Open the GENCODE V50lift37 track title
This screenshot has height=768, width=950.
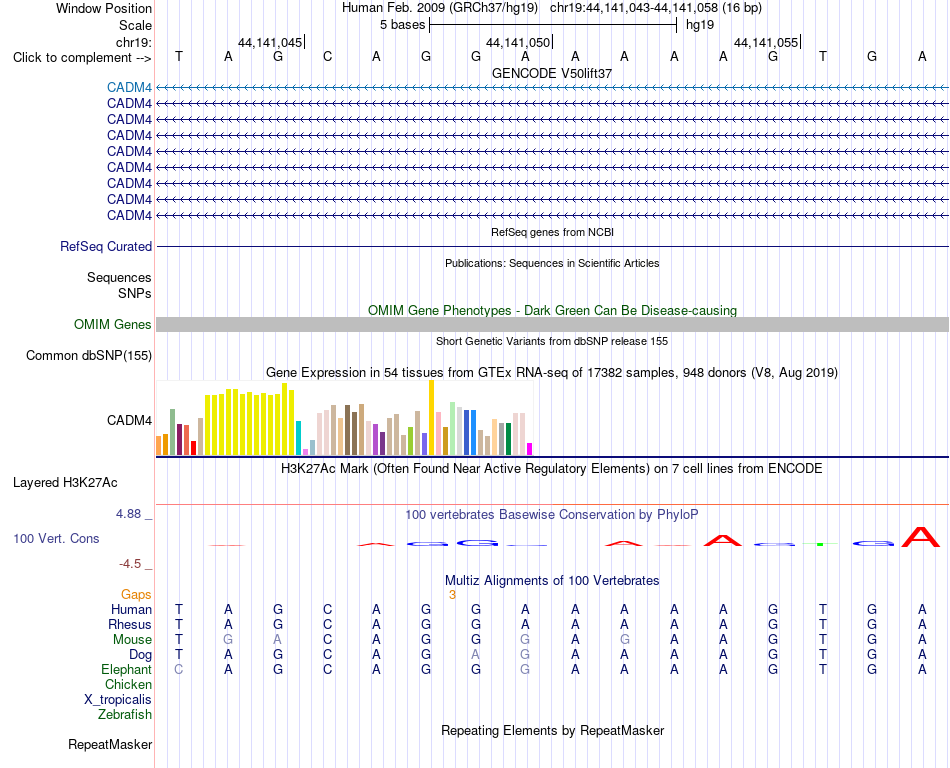tap(552, 73)
